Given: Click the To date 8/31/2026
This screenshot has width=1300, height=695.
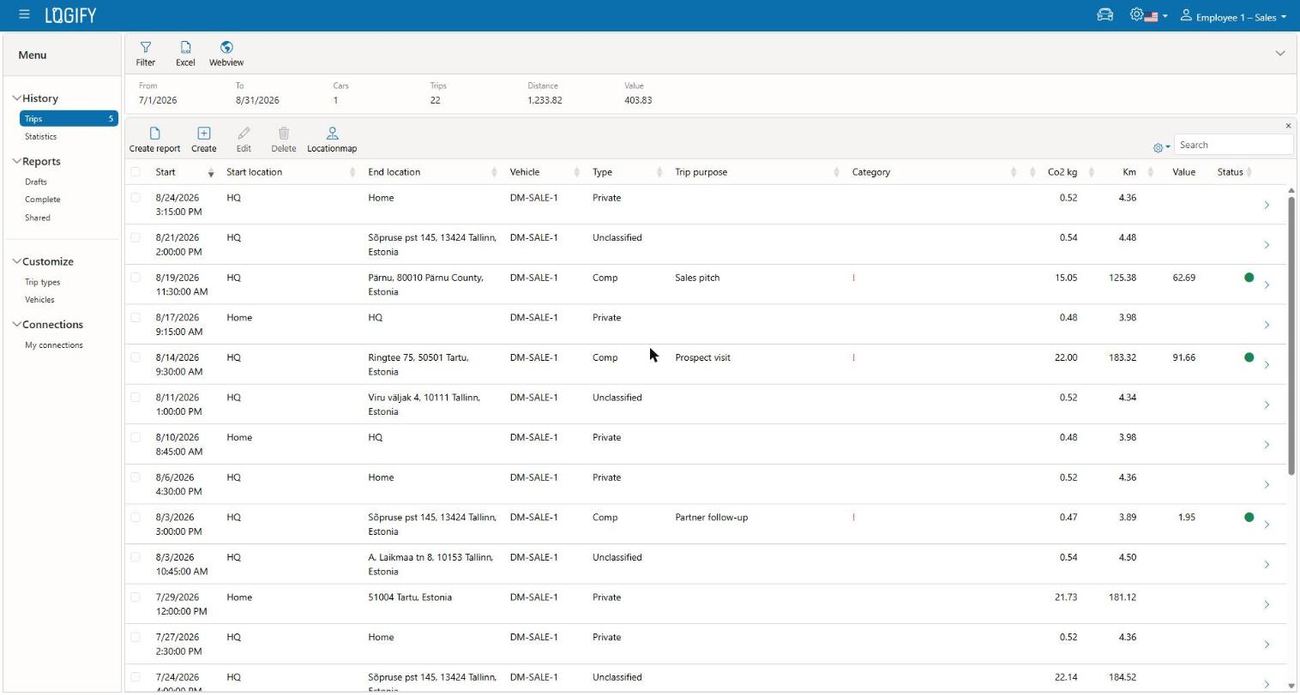Looking at the screenshot, I should [x=257, y=100].
